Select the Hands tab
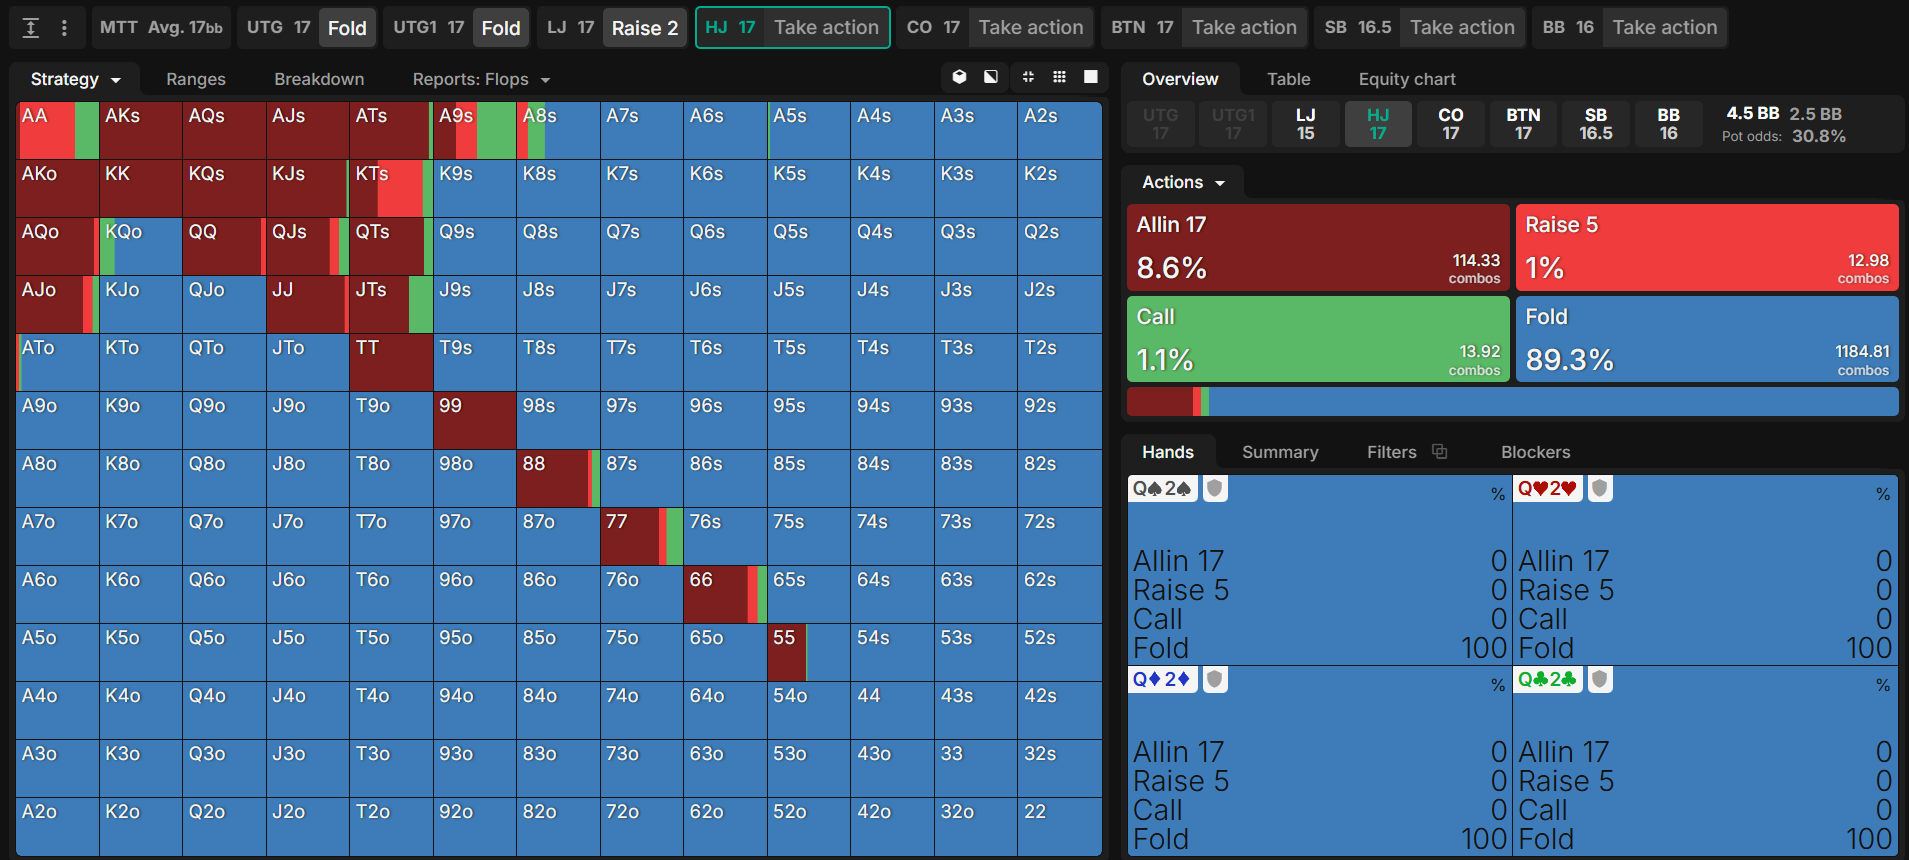This screenshot has height=860, width=1909. (x=1168, y=452)
